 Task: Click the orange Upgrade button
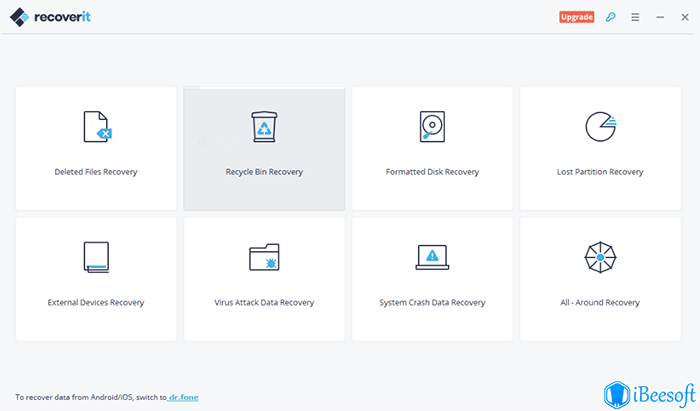point(577,17)
